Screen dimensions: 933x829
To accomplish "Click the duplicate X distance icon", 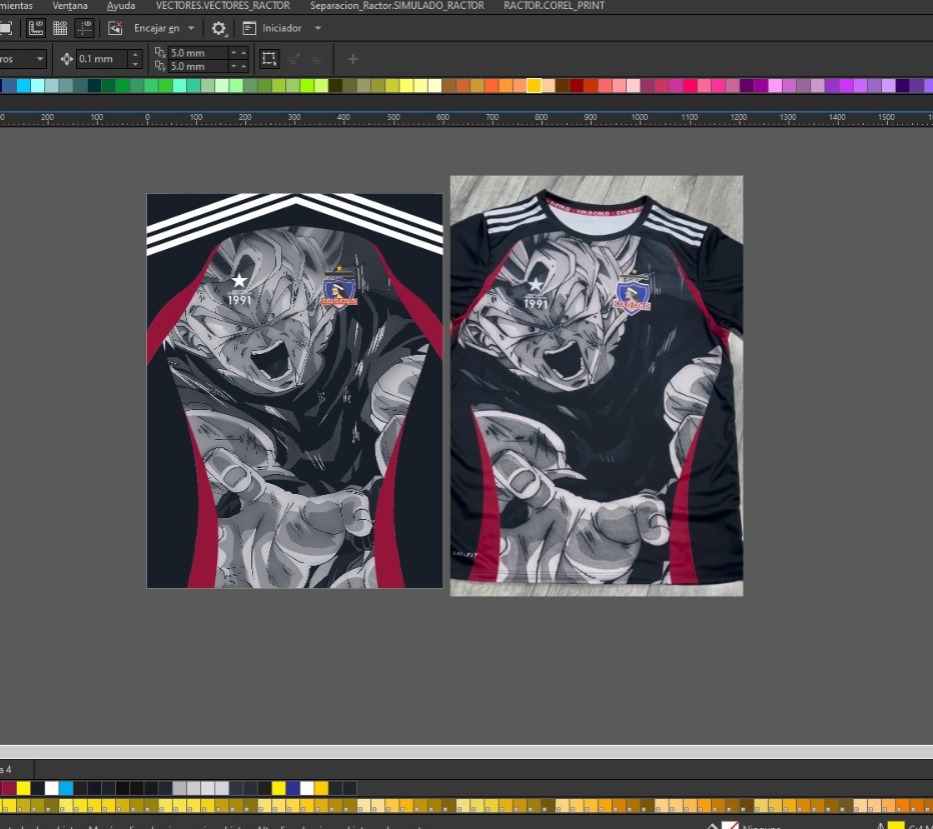I will point(160,52).
